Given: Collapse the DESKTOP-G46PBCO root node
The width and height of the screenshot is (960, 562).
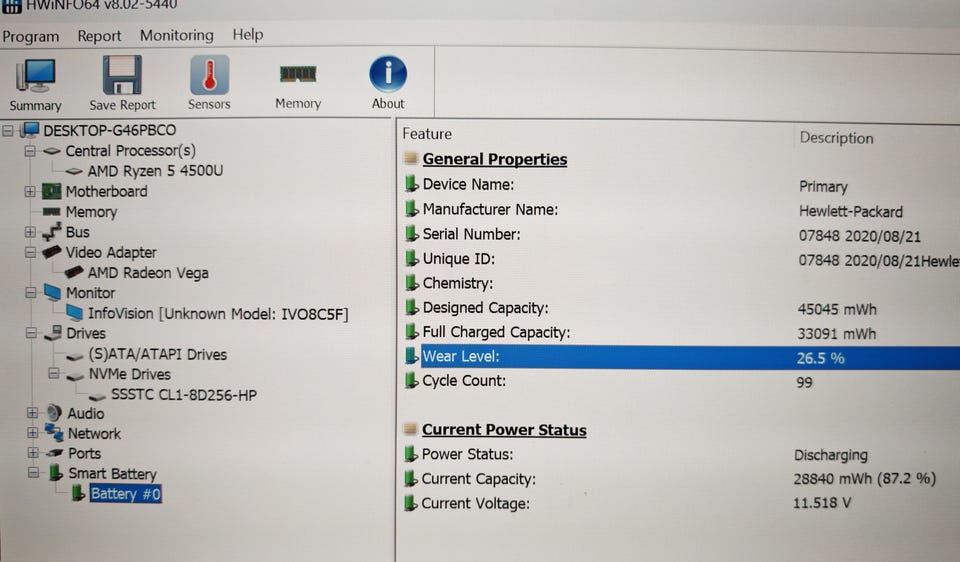Looking at the screenshot, I should click(8, 130).
